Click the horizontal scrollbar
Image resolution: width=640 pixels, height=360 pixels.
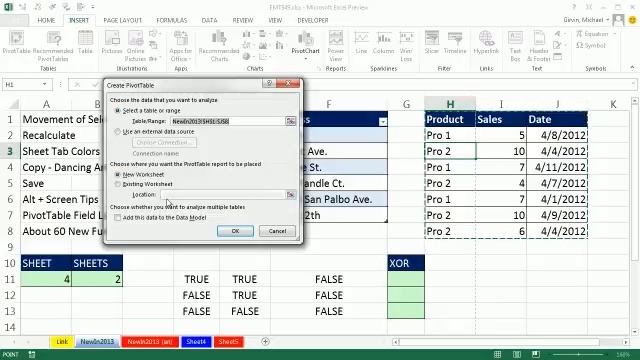click(500, 342)
